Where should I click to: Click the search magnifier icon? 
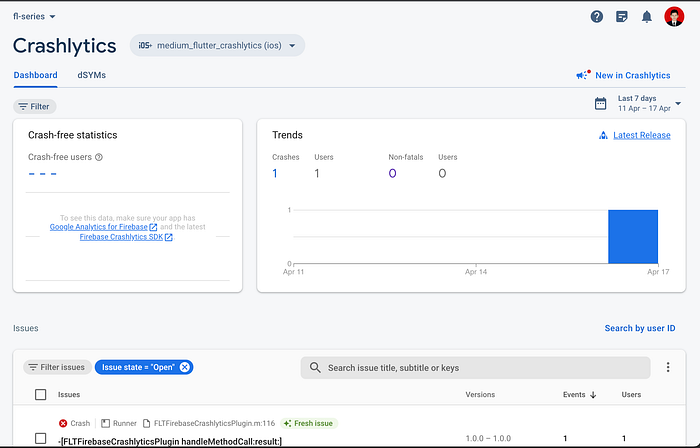[x=315, y=368]
